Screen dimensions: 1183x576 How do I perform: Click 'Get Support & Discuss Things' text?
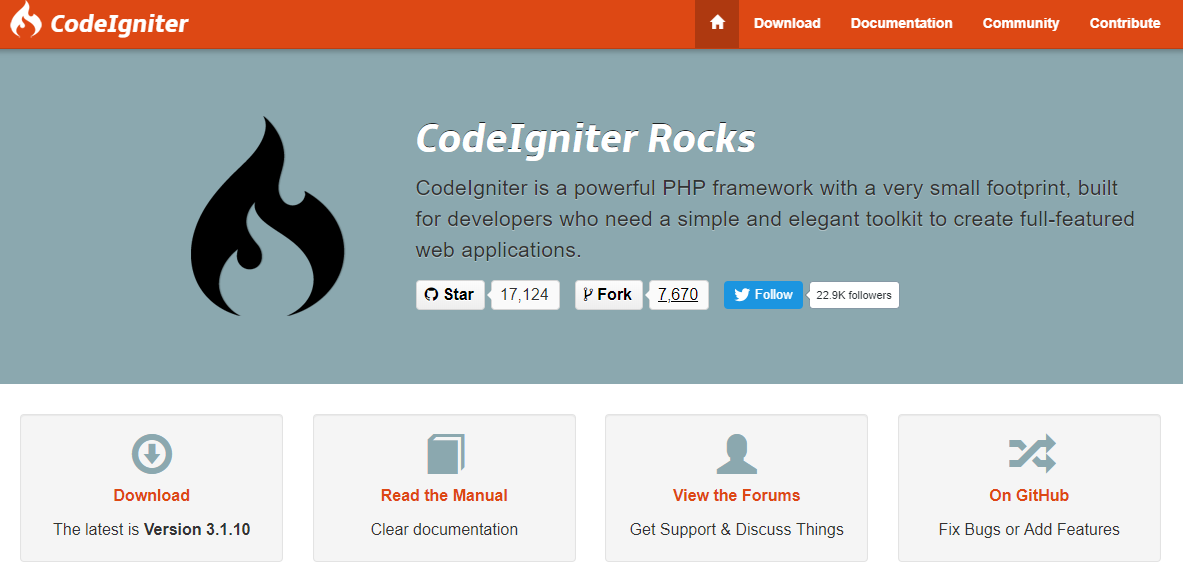[736, 529]
